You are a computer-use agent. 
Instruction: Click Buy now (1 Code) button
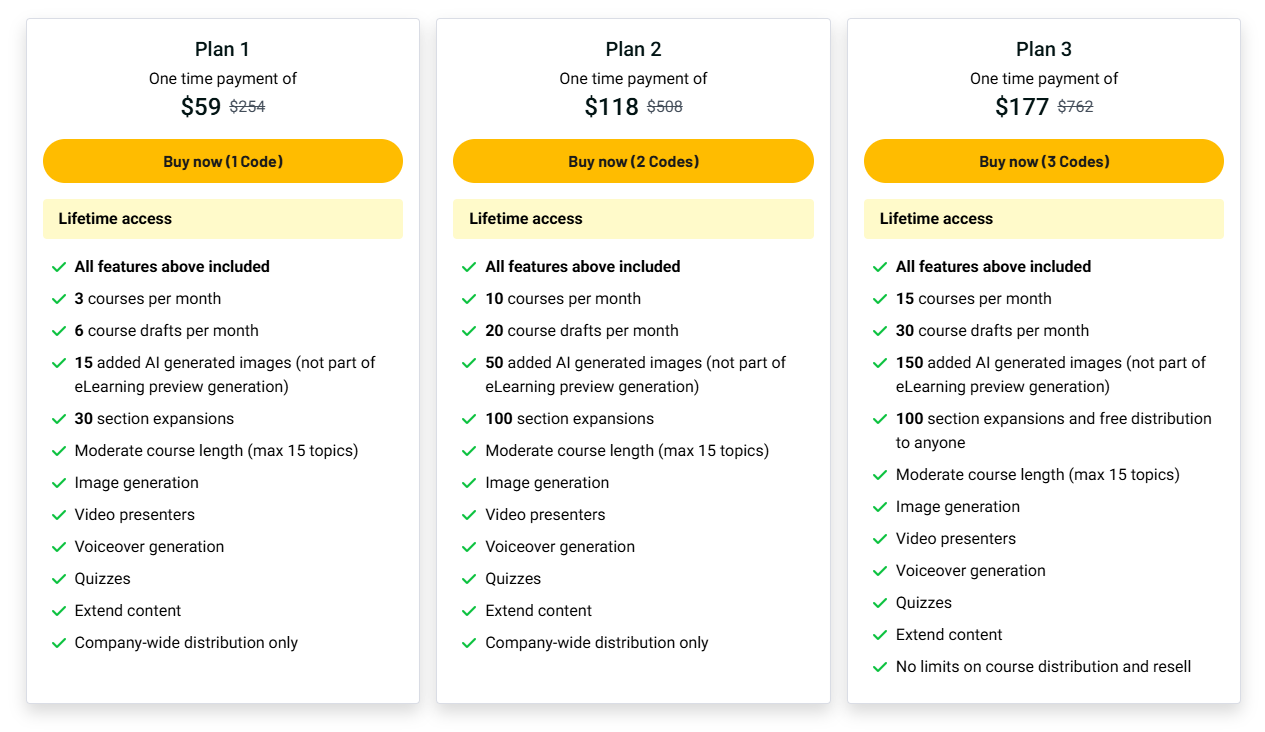click(x=222, y=161)
